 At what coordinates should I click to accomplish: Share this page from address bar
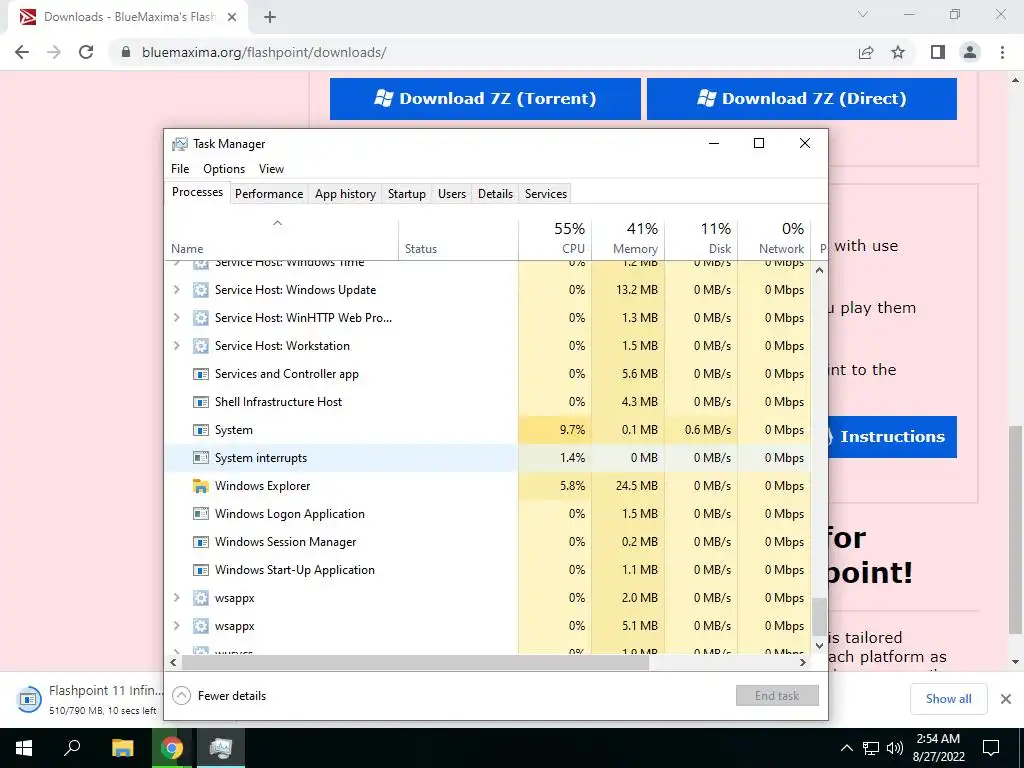pyautogui.click(x=866, y=52)
